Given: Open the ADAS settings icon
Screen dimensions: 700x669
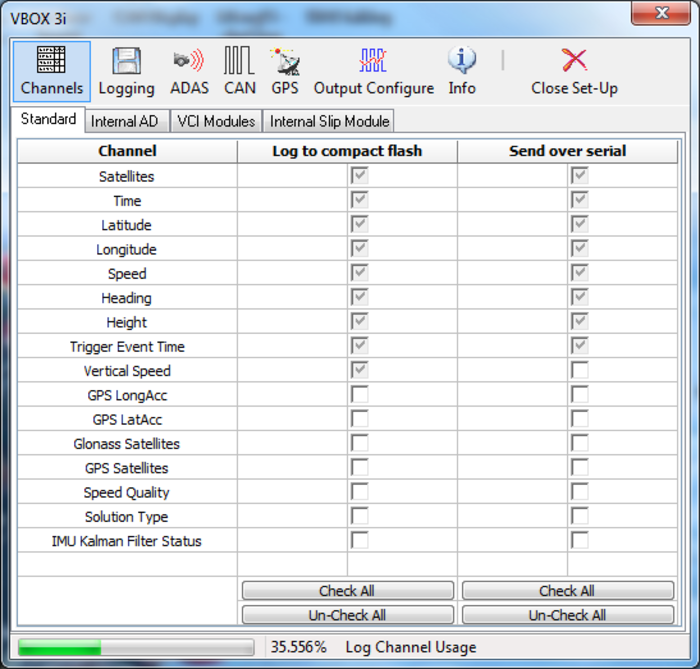Looking at the screenshot, I should click(189, 60).
